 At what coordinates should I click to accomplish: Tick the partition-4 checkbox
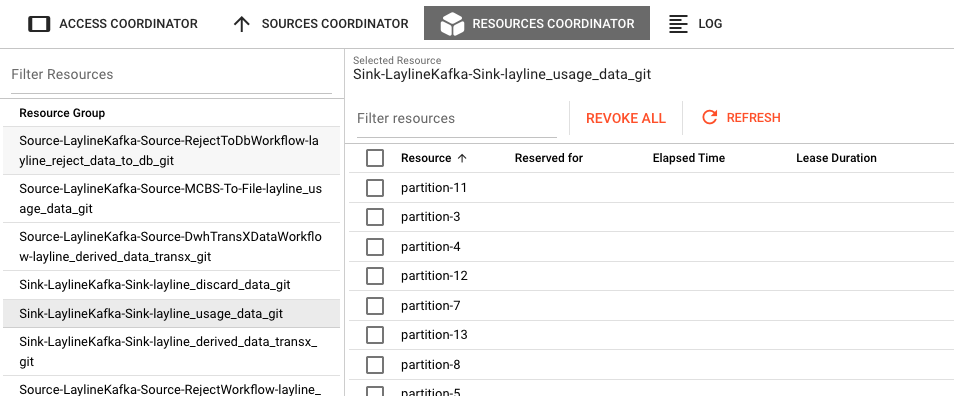click(x=375, y=247)
